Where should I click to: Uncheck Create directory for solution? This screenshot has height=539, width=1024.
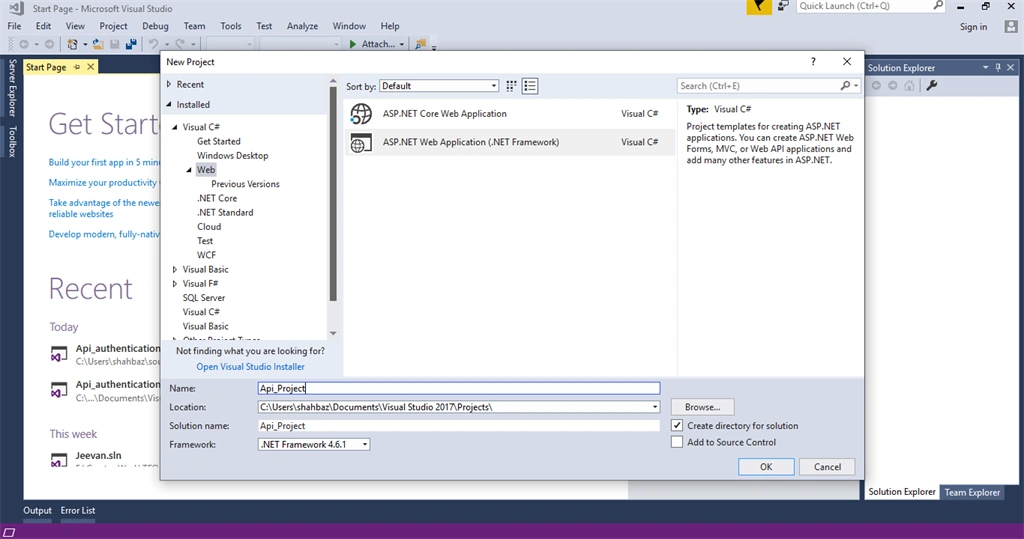(677, 425)
